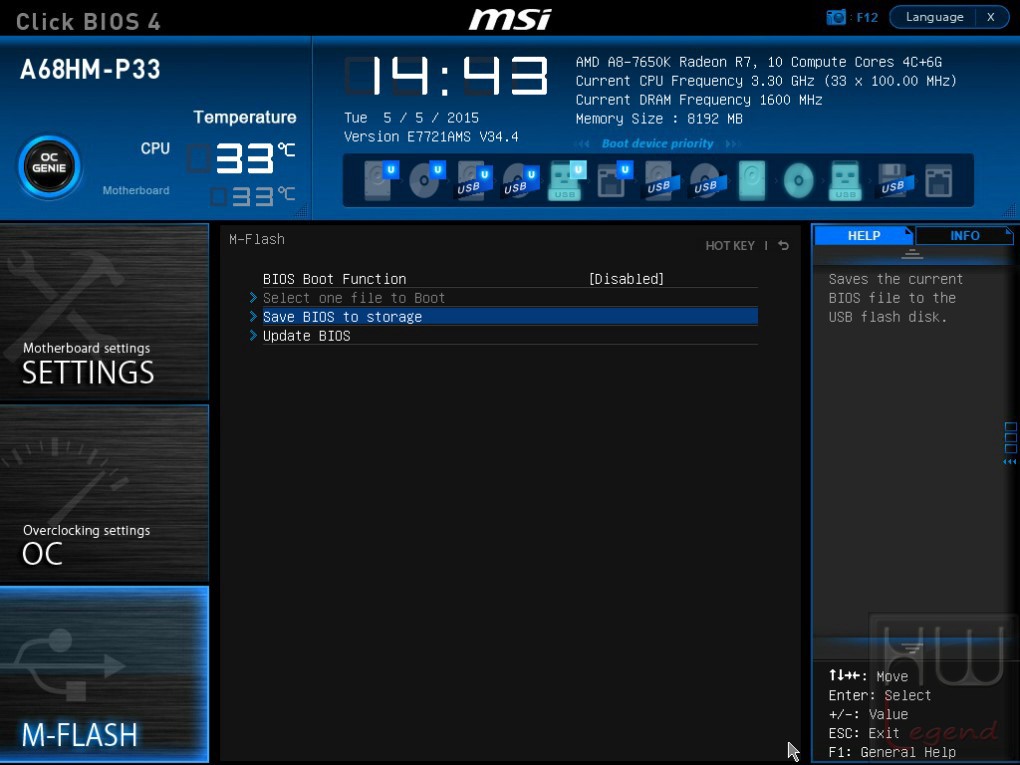The image size is (1020, 765).
Task: Go back using the return arrow icon
Action: tap(784, 245)
